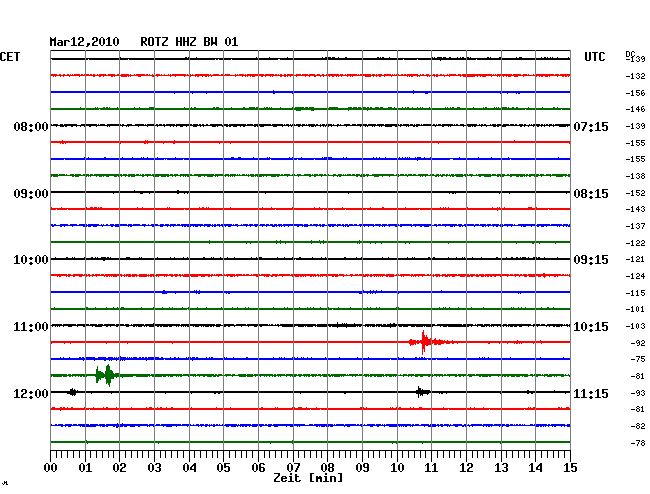Screen dimensions: 650x494
Task: Select the DC value -101
Action: [635, 309]
